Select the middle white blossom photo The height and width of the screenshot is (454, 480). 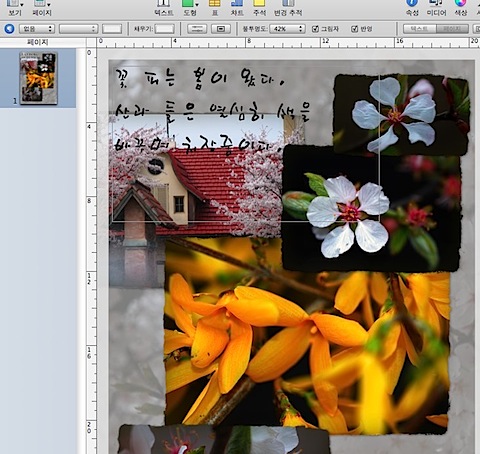pyautogui.click(x=372, y=208)
